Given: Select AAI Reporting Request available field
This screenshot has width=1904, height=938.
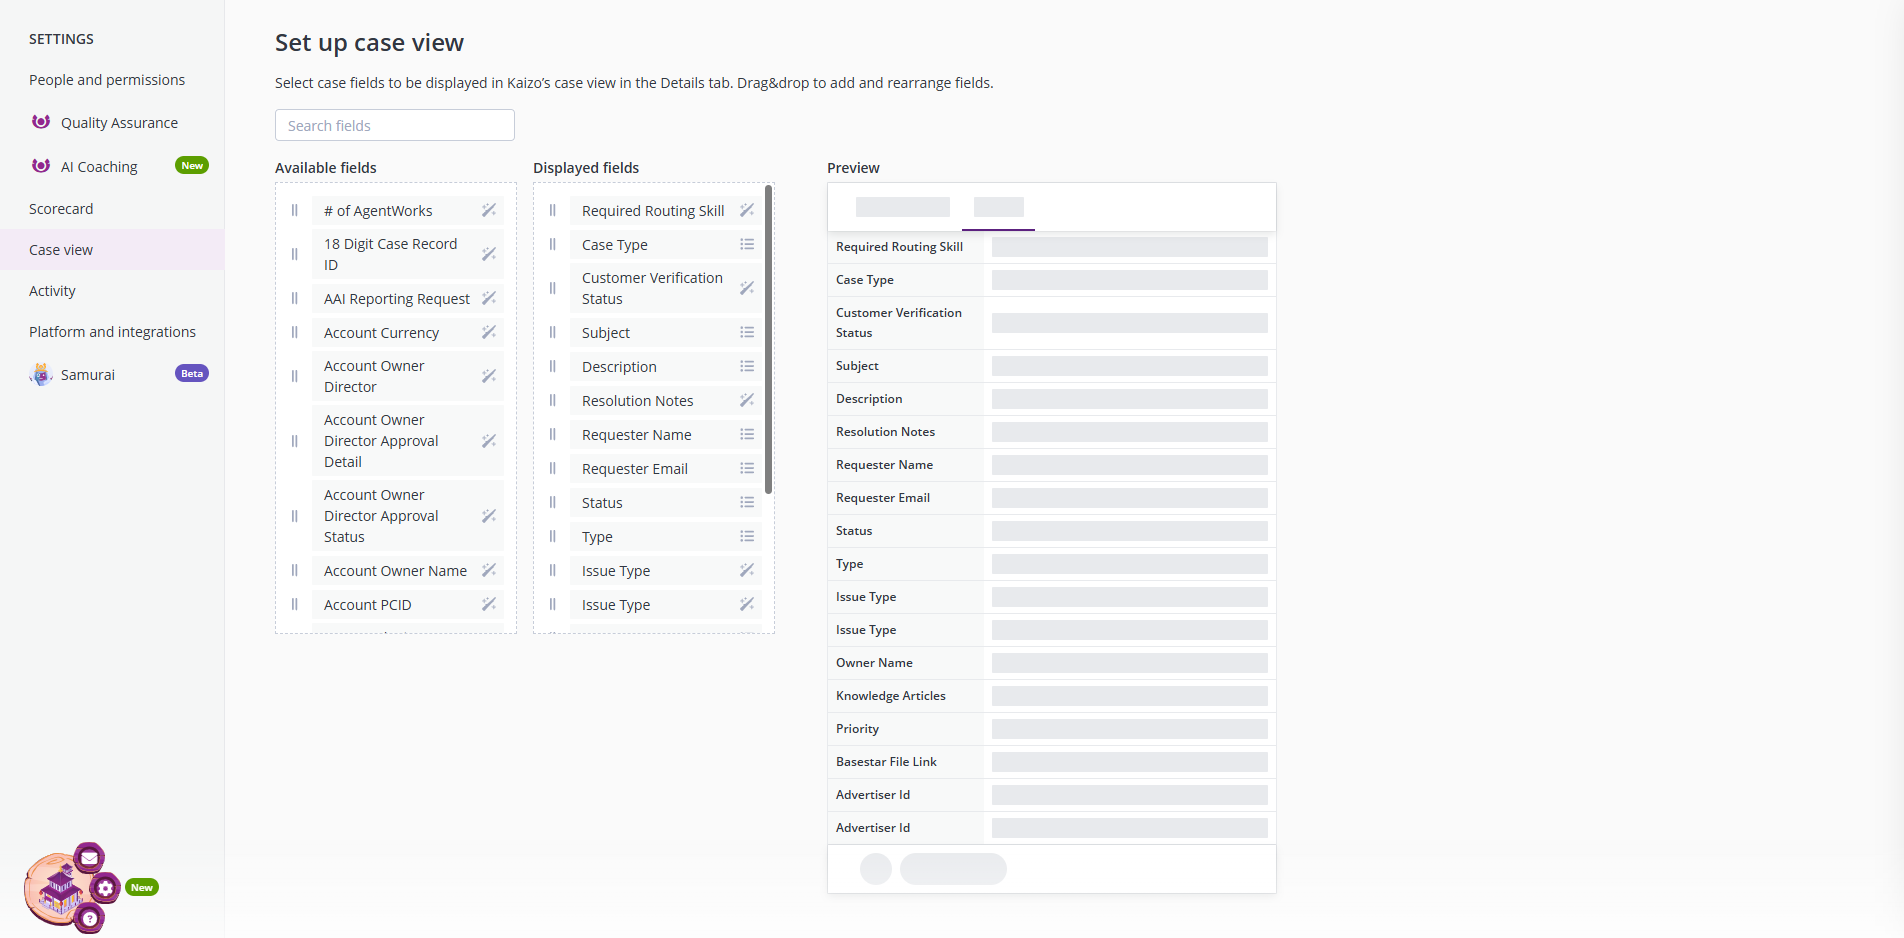Looking at the screenshot, I should 408,298.
